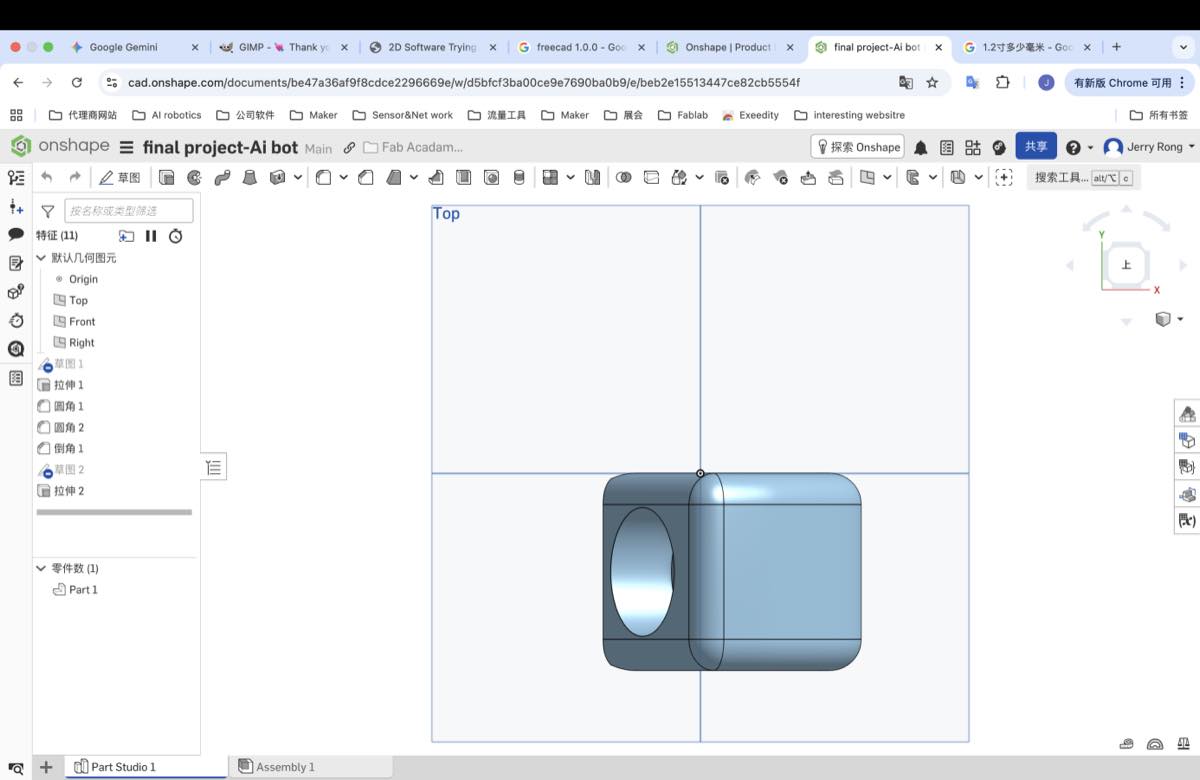Image resolution: width=1200 pixels, height=780 pixels.
Task: Select the Replace face tool
Action: [x=836, y=178]
